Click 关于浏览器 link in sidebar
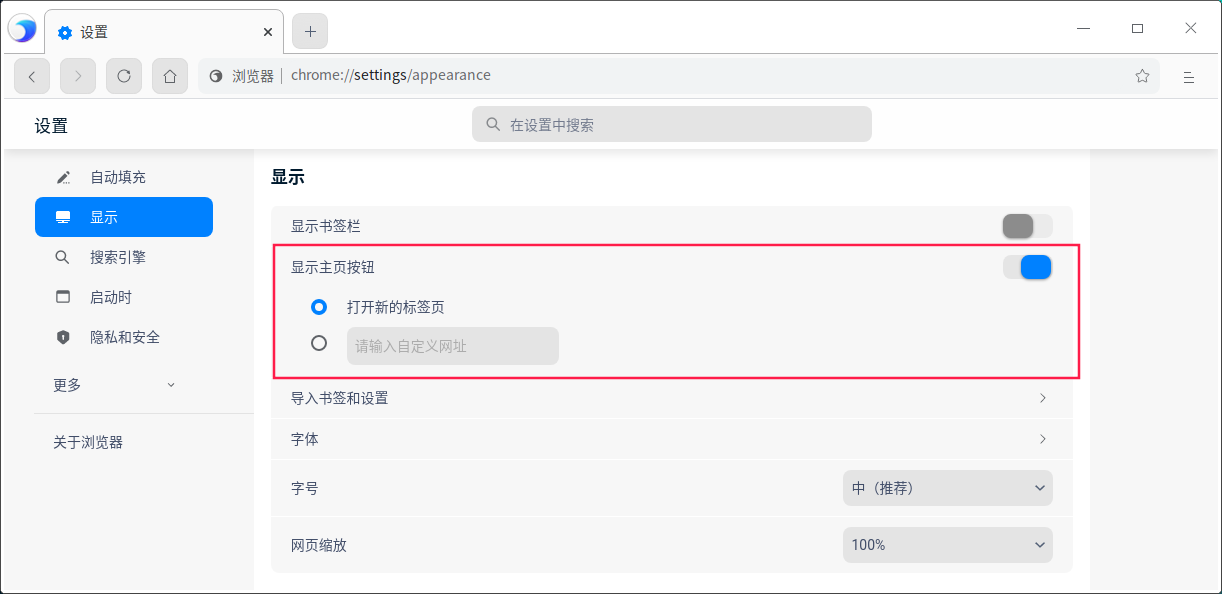The width and height of the screenshot is (1222, 594). 88,442
